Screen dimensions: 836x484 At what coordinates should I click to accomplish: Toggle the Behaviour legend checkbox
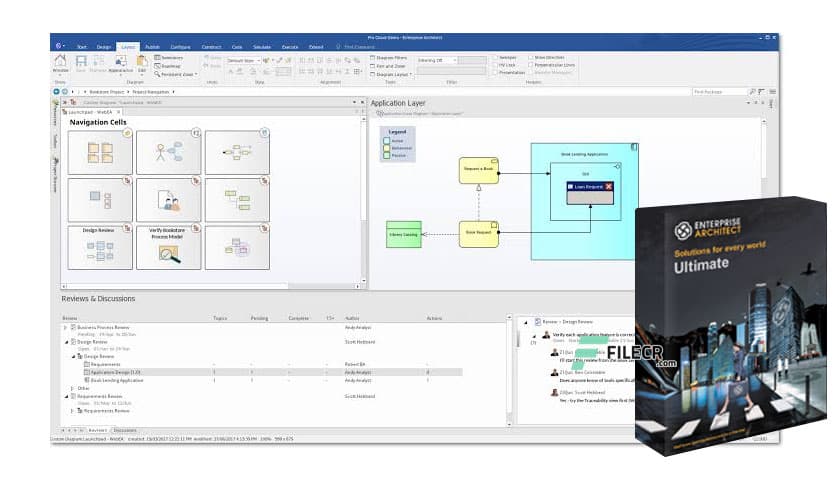pyautogui.click(x=387, y=148)
